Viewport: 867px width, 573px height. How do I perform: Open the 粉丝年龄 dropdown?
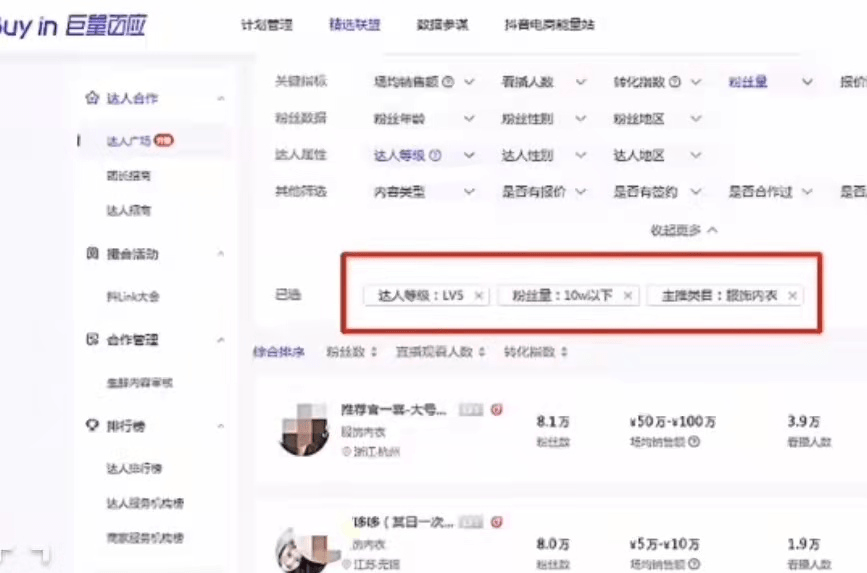pos(424,119)
